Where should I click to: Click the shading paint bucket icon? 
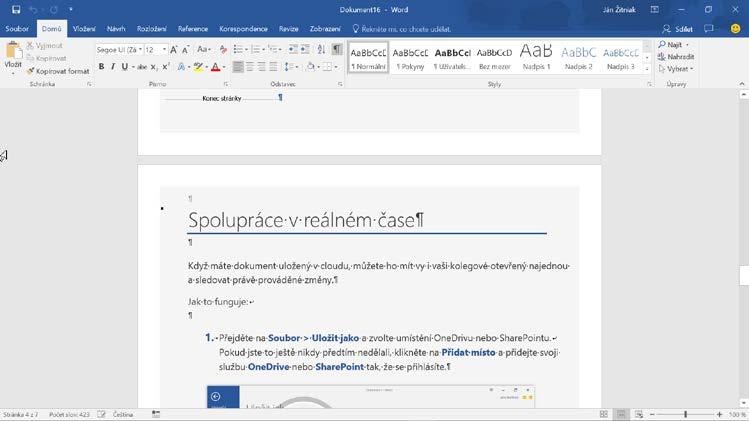[311, 67]
